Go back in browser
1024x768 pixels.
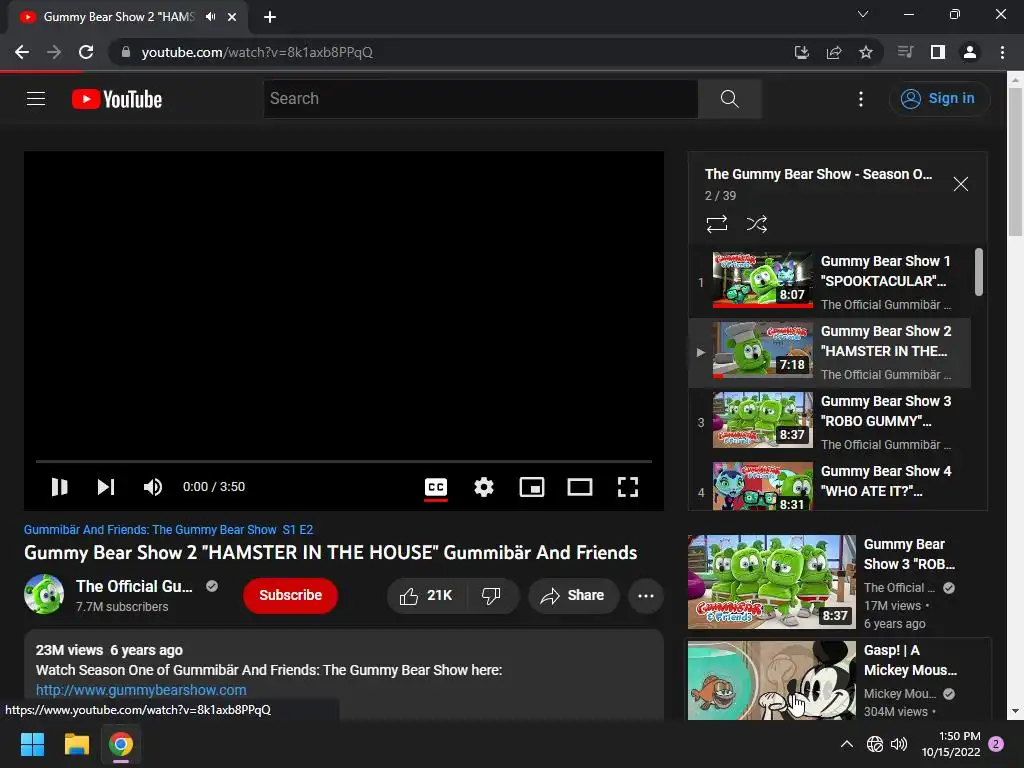point(22,52)
